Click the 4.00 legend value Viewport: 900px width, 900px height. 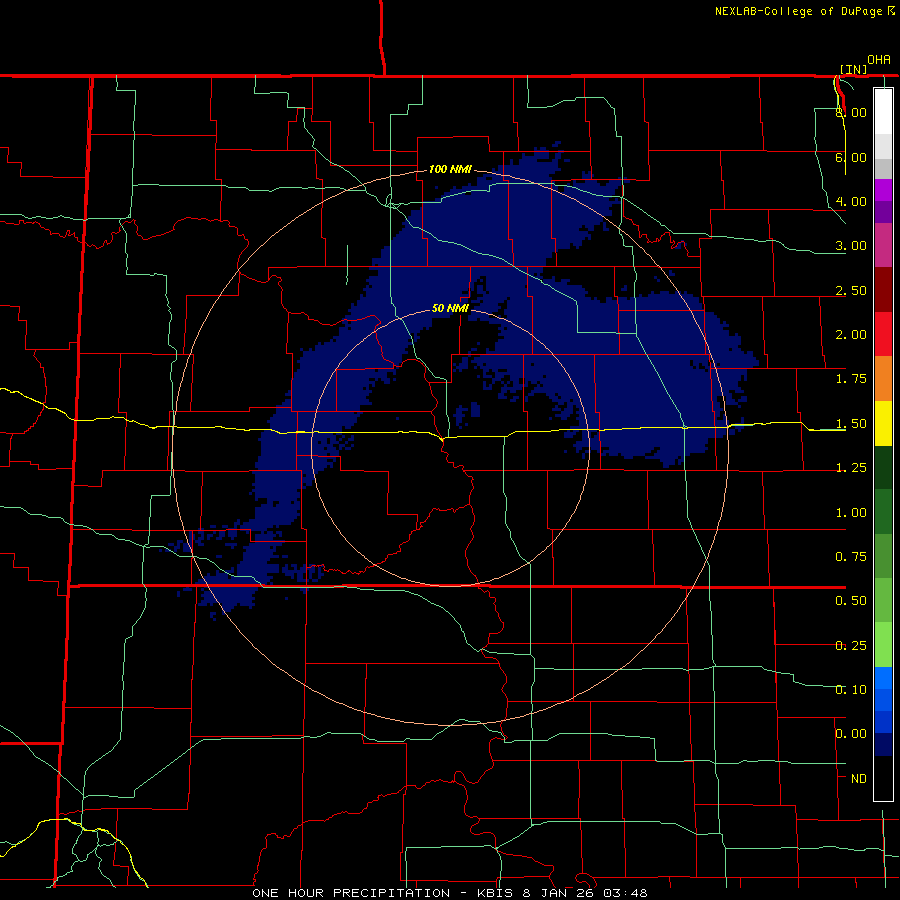click(851, 201)
